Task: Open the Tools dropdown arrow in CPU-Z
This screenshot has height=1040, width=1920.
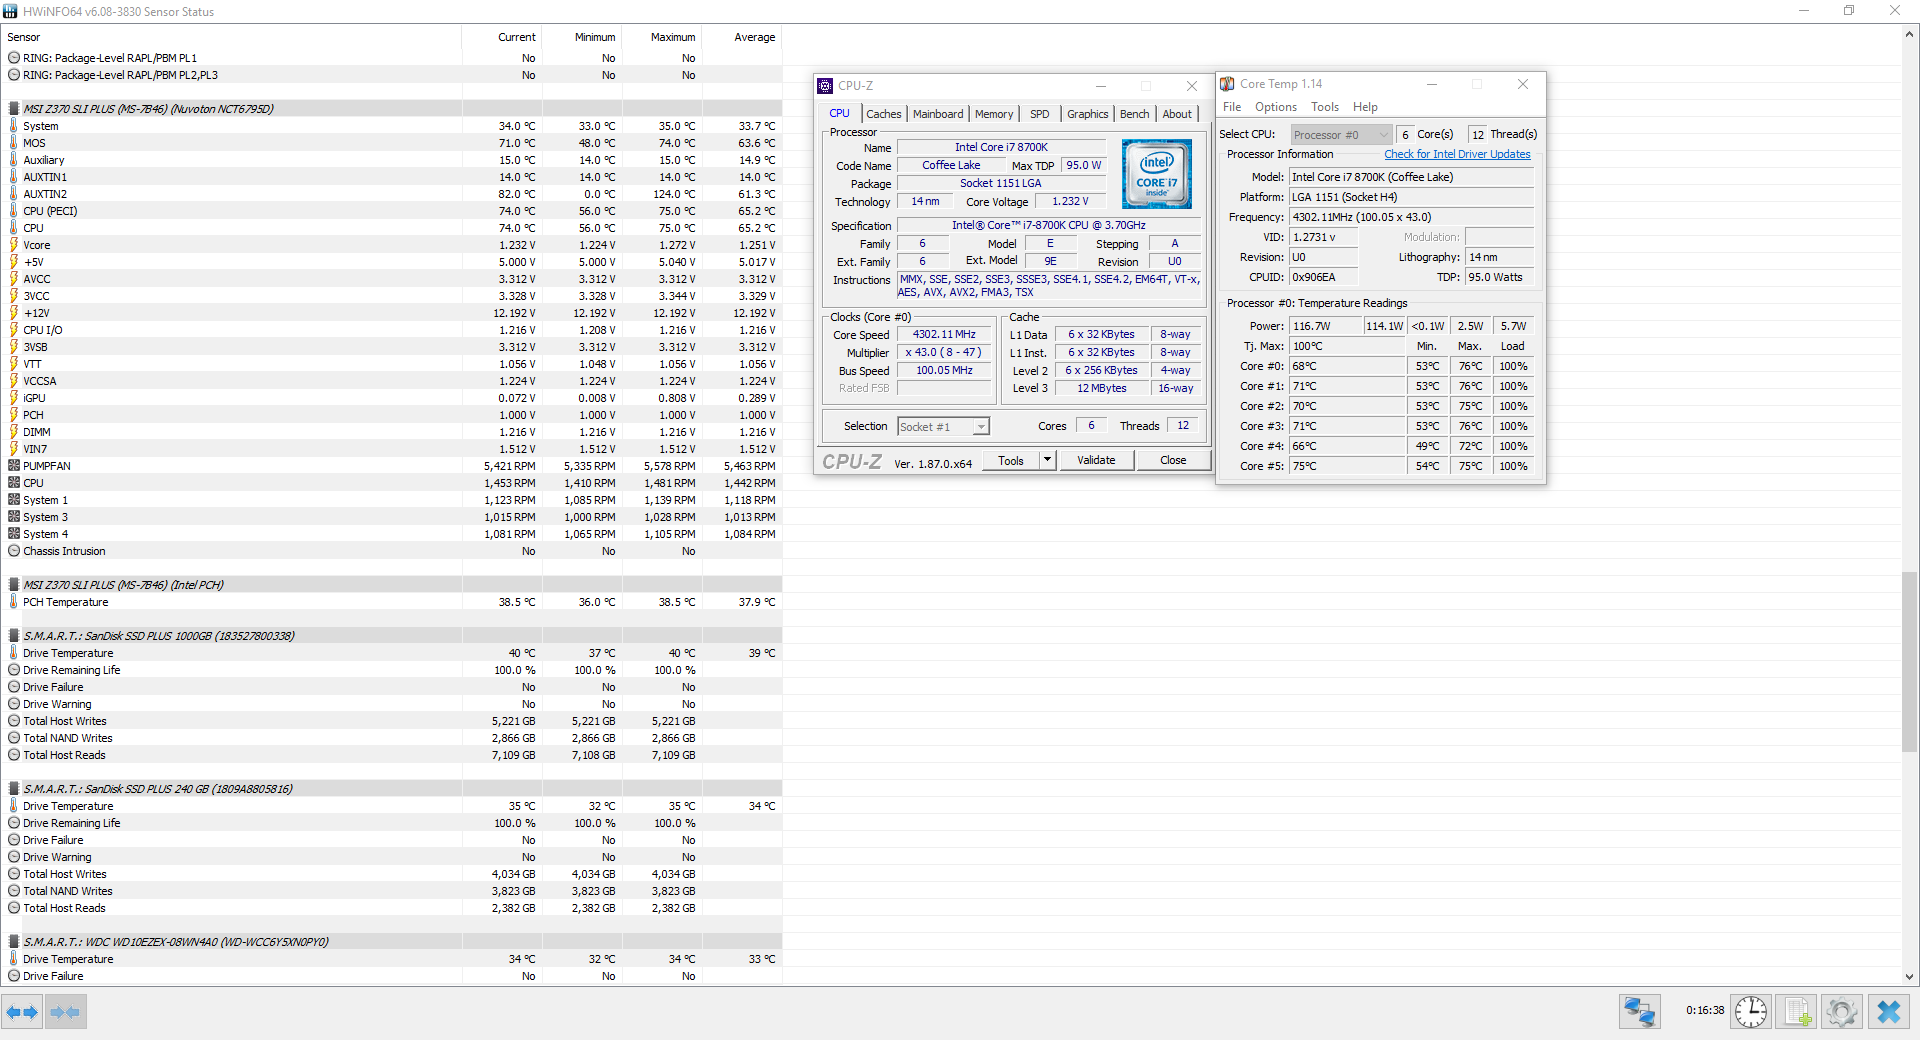Action: coord(1047,460)
